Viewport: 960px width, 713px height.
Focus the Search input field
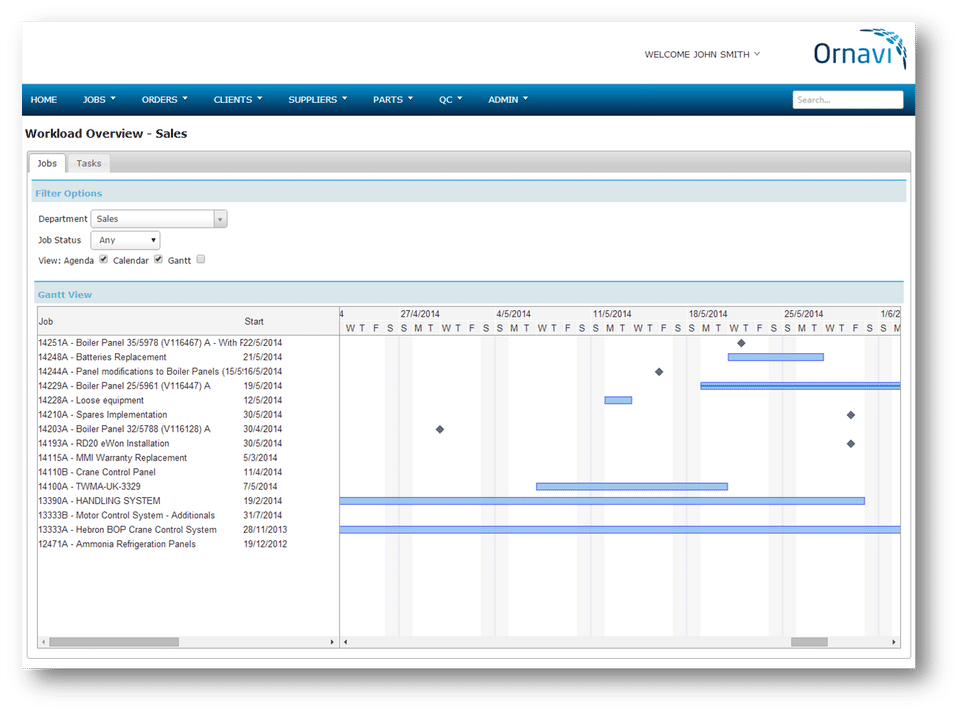[x=848, y=100]
